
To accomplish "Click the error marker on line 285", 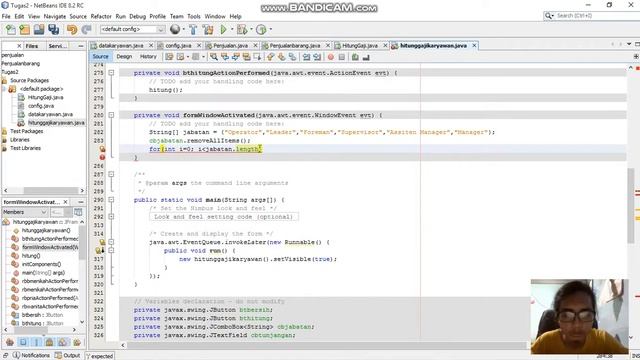I will (102, 157).
